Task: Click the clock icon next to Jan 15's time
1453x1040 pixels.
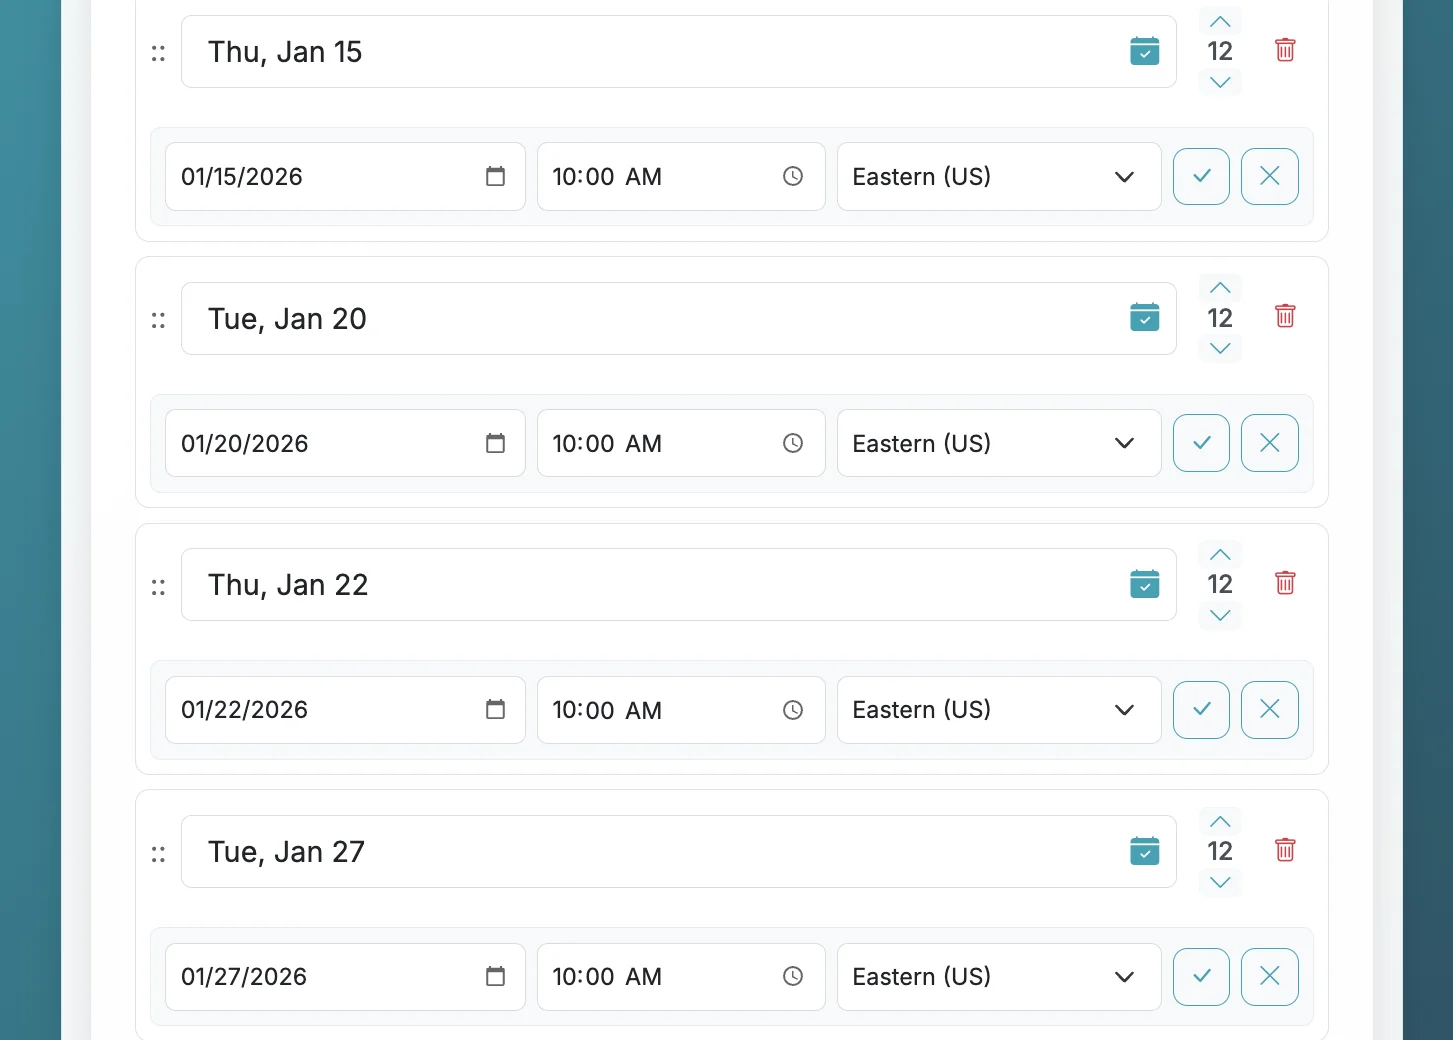Action: [x=792, y=176]
